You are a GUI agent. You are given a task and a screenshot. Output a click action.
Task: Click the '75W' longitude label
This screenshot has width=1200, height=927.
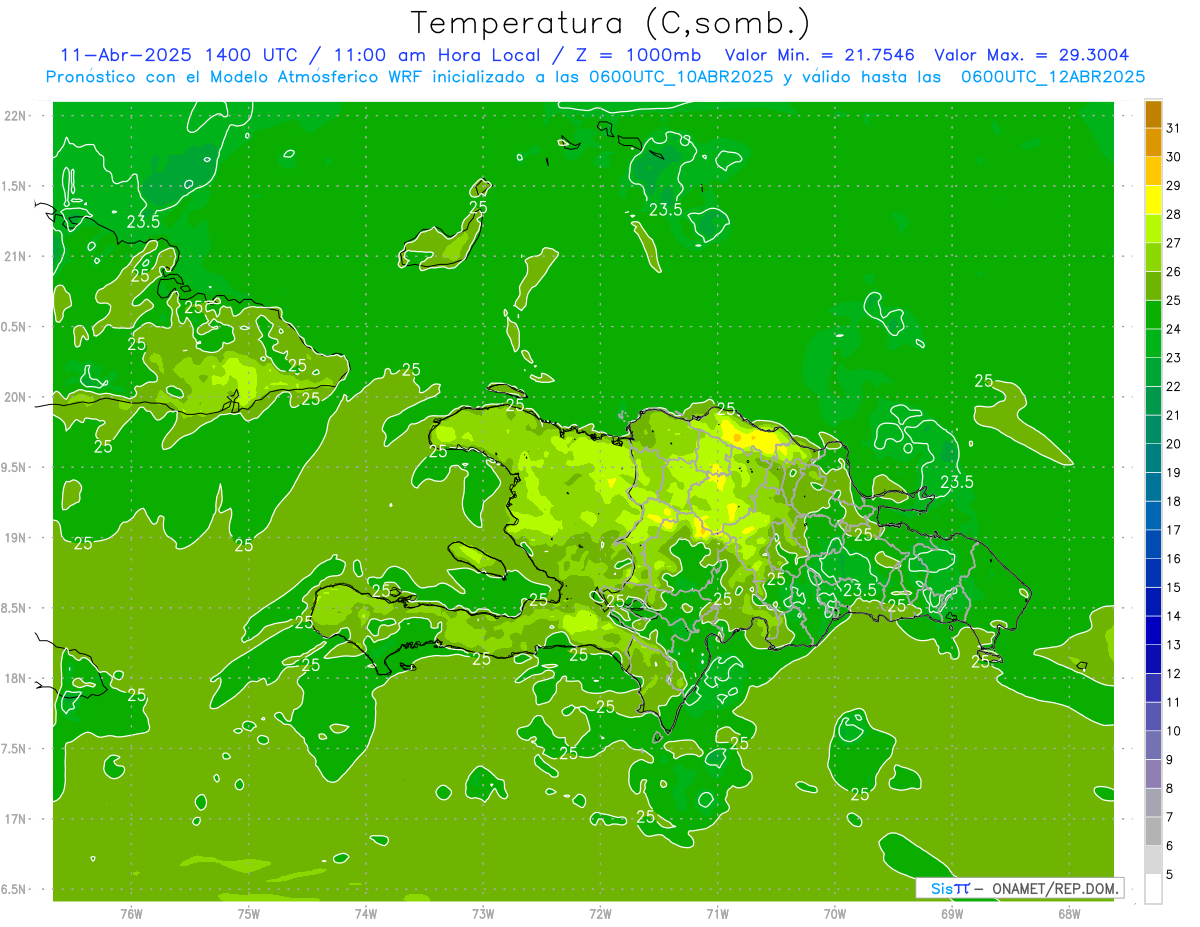249,914
